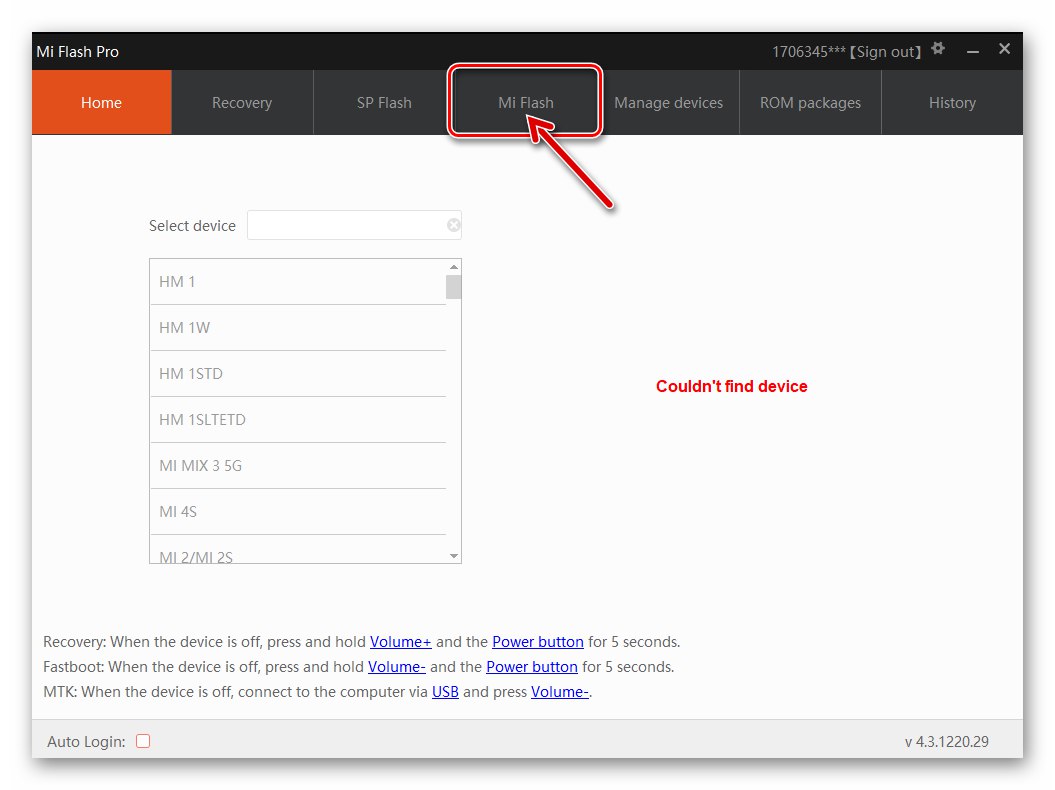Choose HM 1STD in the device list

[298, 373]
